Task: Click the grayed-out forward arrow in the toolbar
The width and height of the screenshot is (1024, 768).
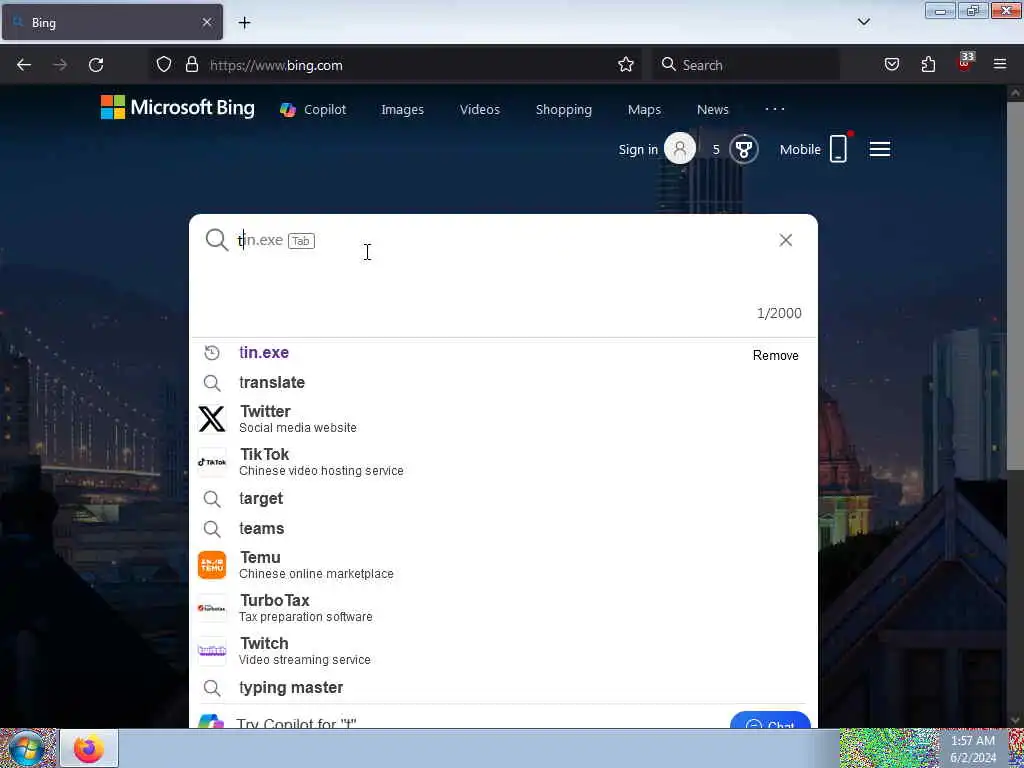Action: pyautogui.click(x=60, y=65)
